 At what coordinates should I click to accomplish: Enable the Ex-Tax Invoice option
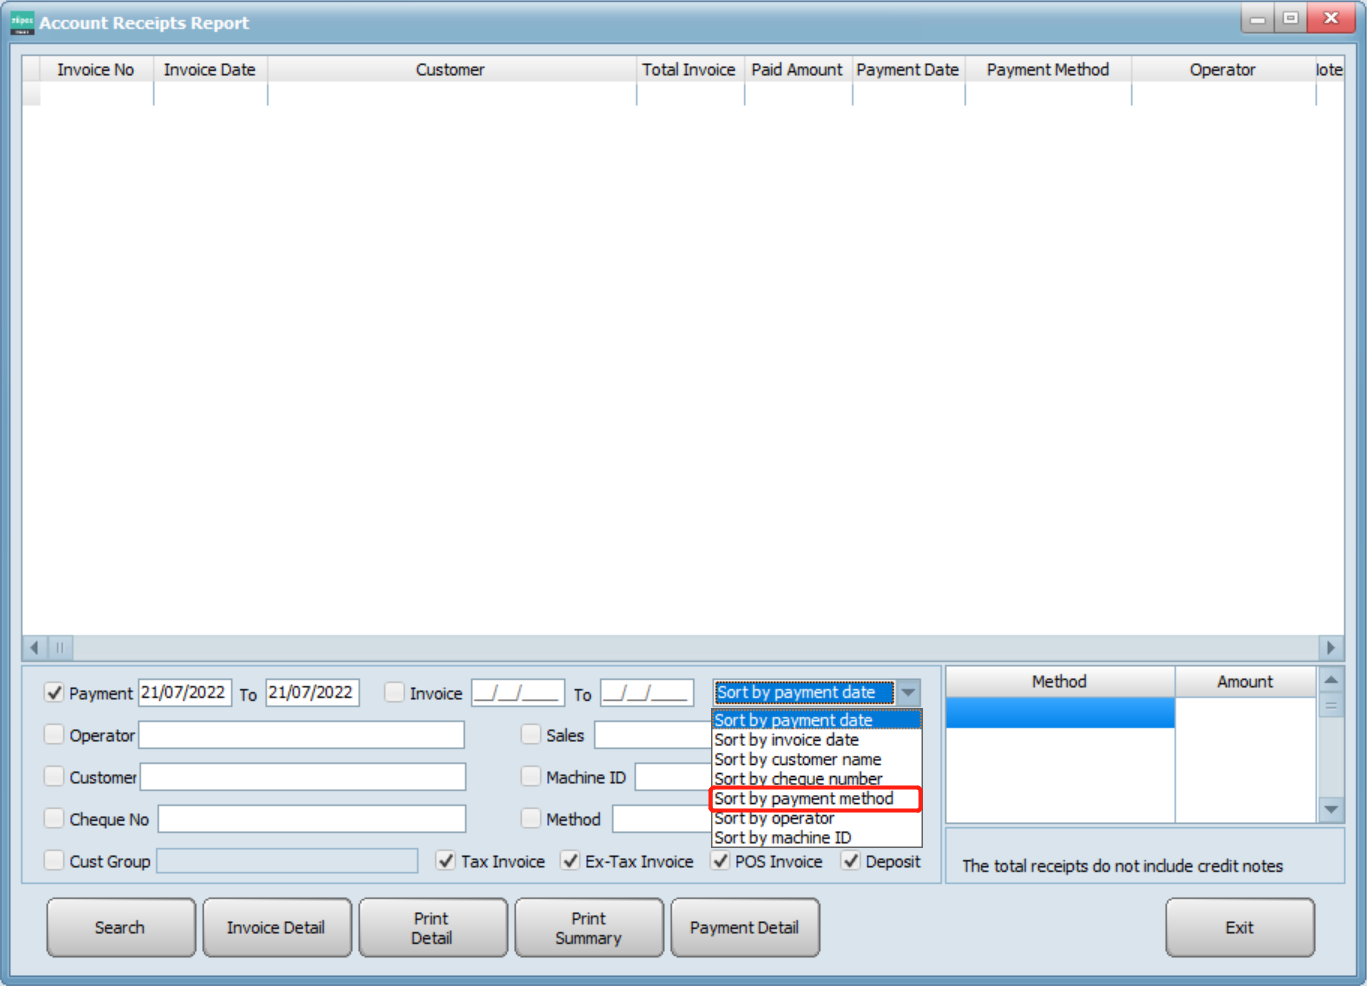click(570, 861)
